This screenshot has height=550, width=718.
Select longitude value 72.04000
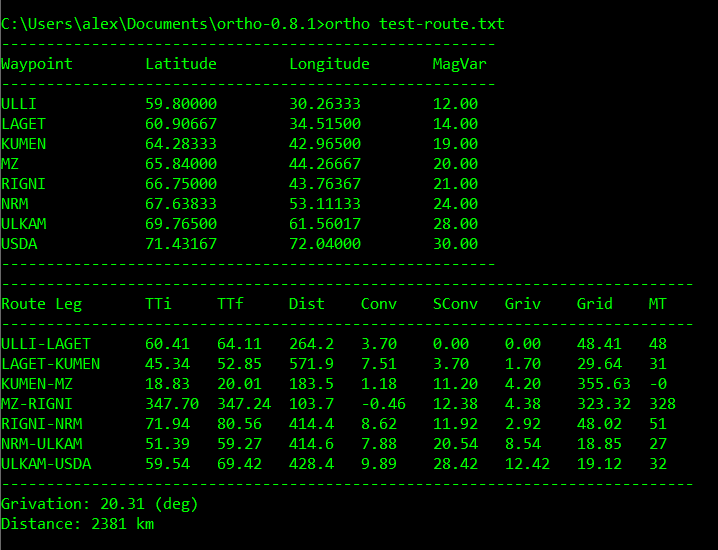click(x=325, y=244)
